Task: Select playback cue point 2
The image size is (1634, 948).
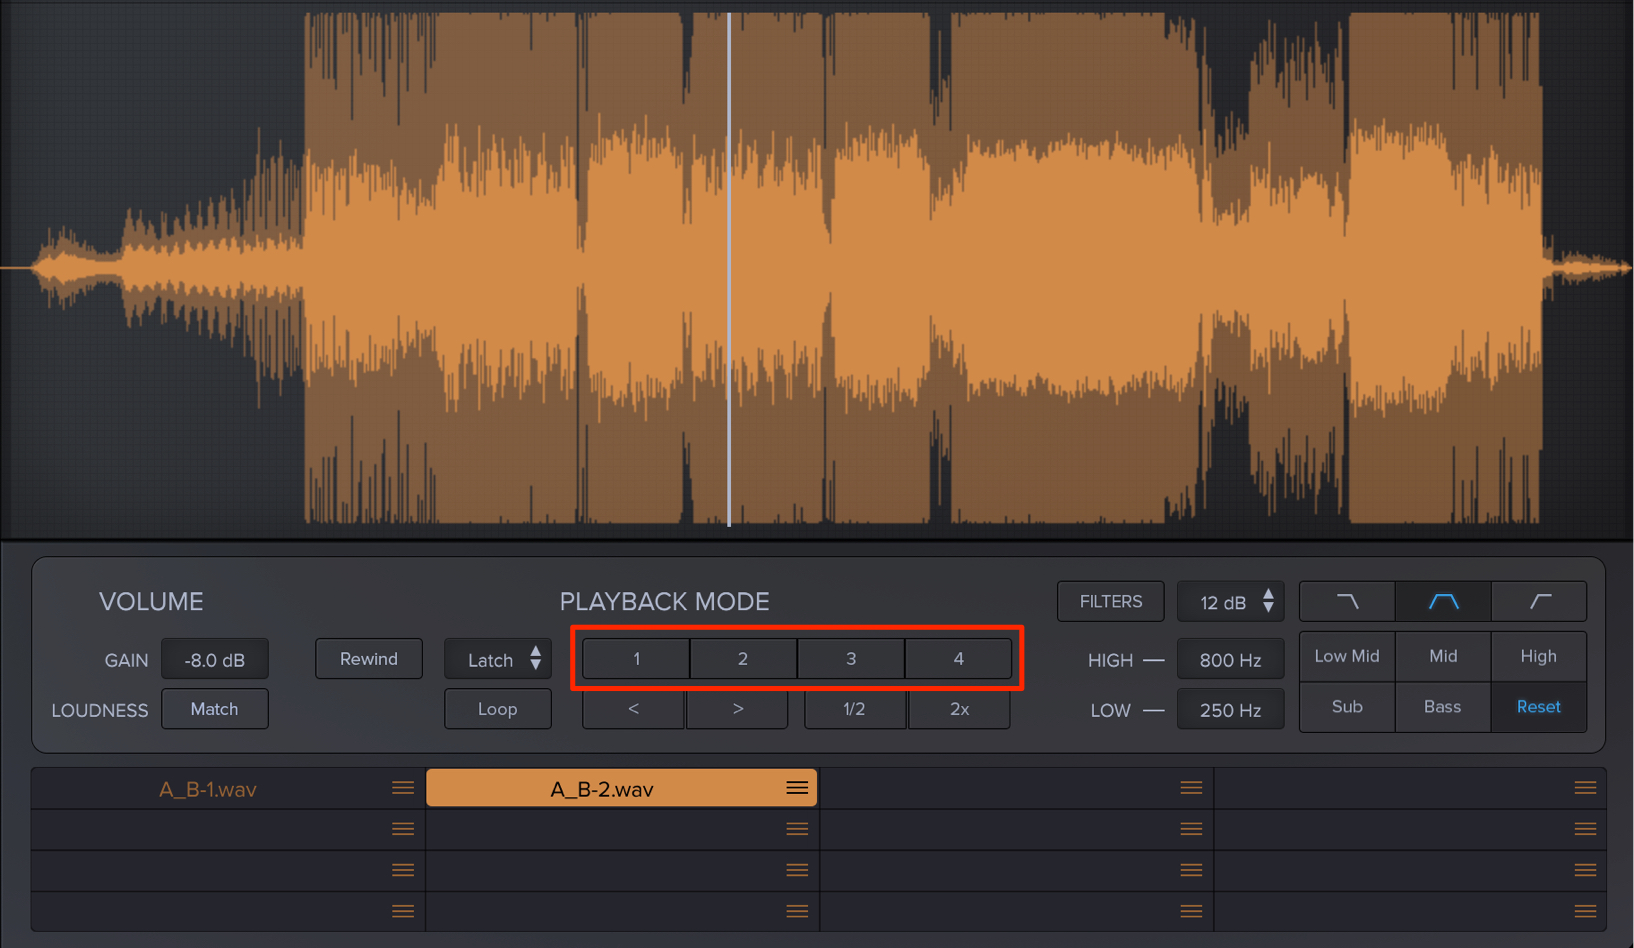Action: (743, 659)
